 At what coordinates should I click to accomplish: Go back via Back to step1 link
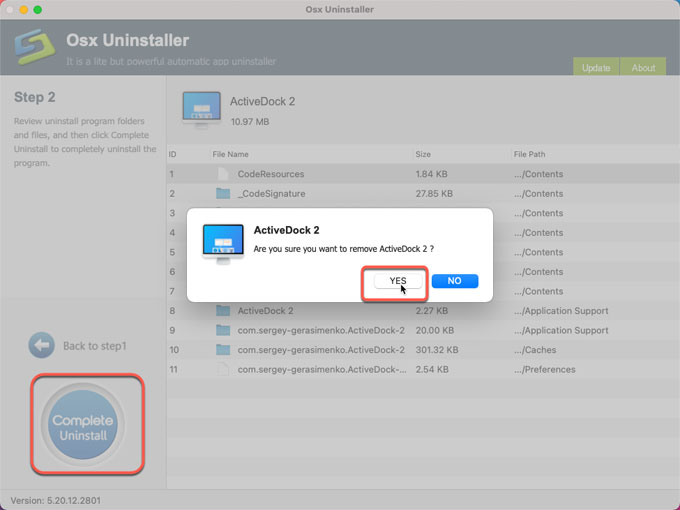94,346
